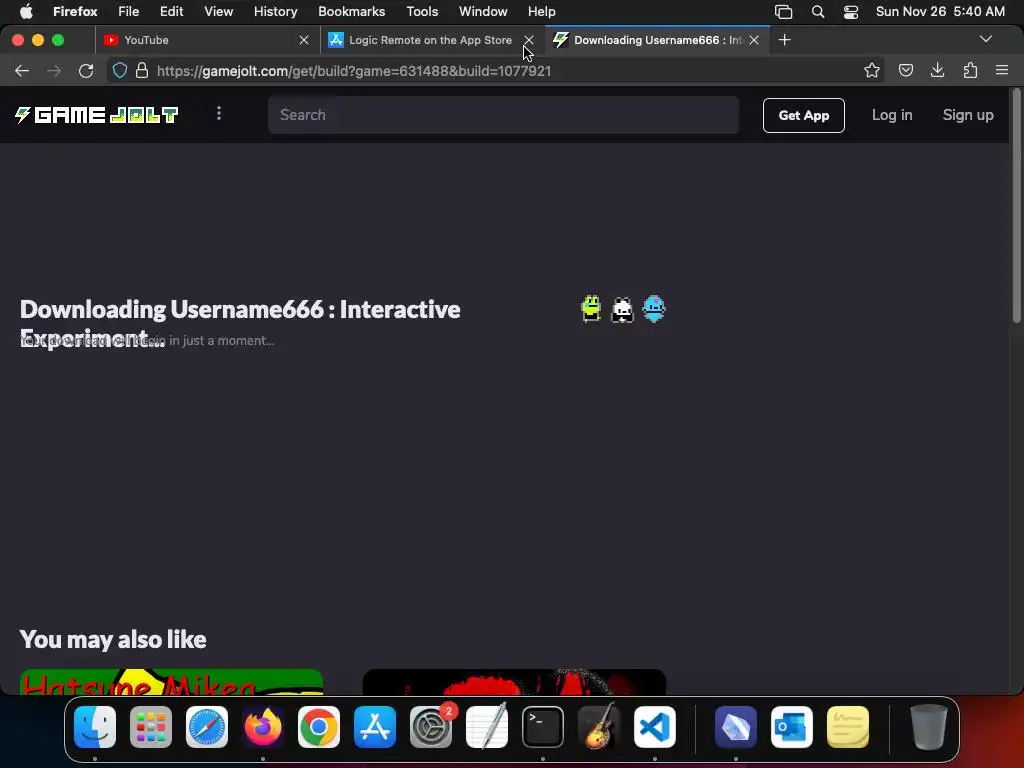Open the Sign up link
The height and width of the screenshot is (768, 1024).
(968, 115)
